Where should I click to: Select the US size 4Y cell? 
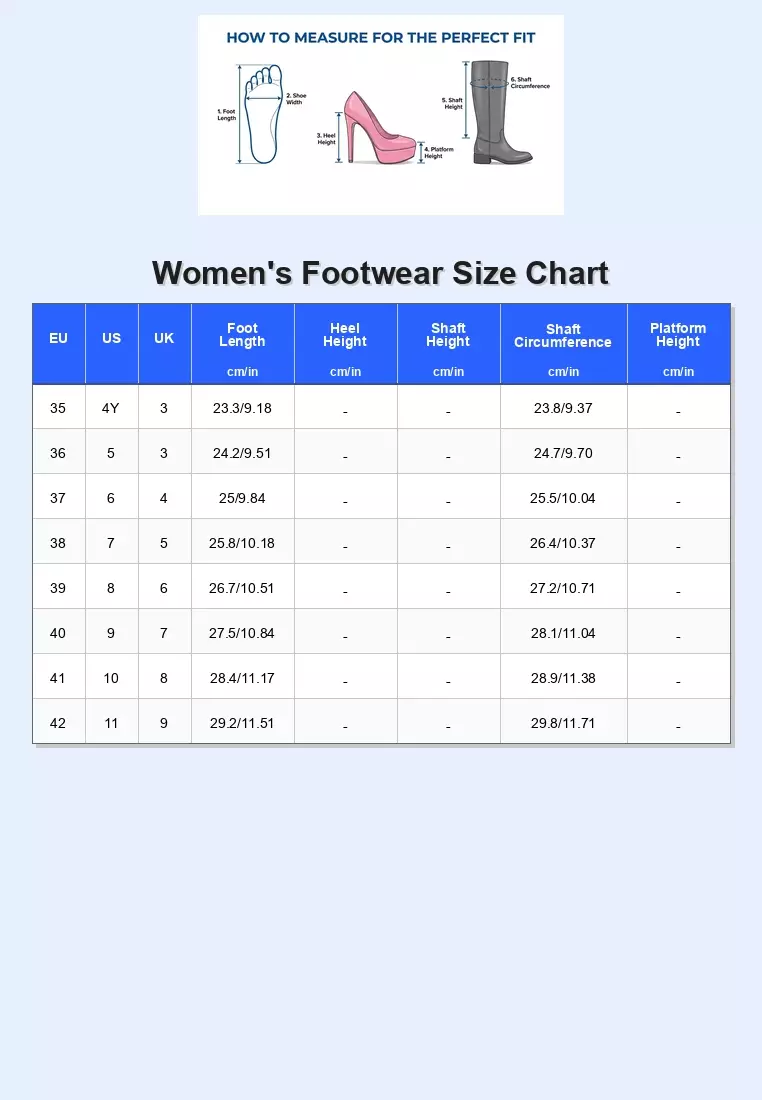[111, 408]
